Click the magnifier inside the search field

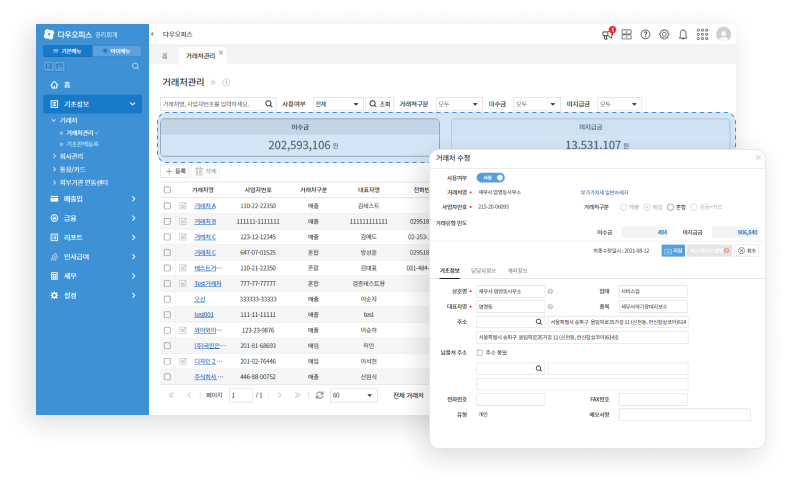coord(269,104)
